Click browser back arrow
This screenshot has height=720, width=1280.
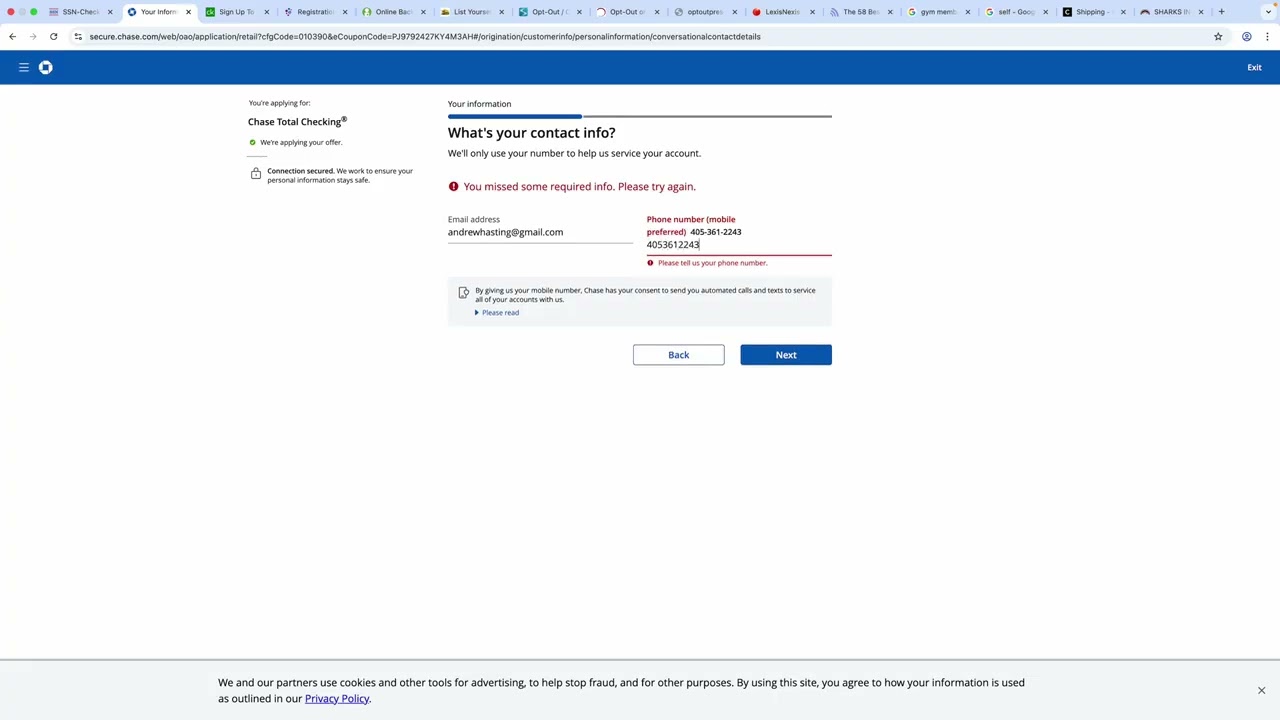12,36
